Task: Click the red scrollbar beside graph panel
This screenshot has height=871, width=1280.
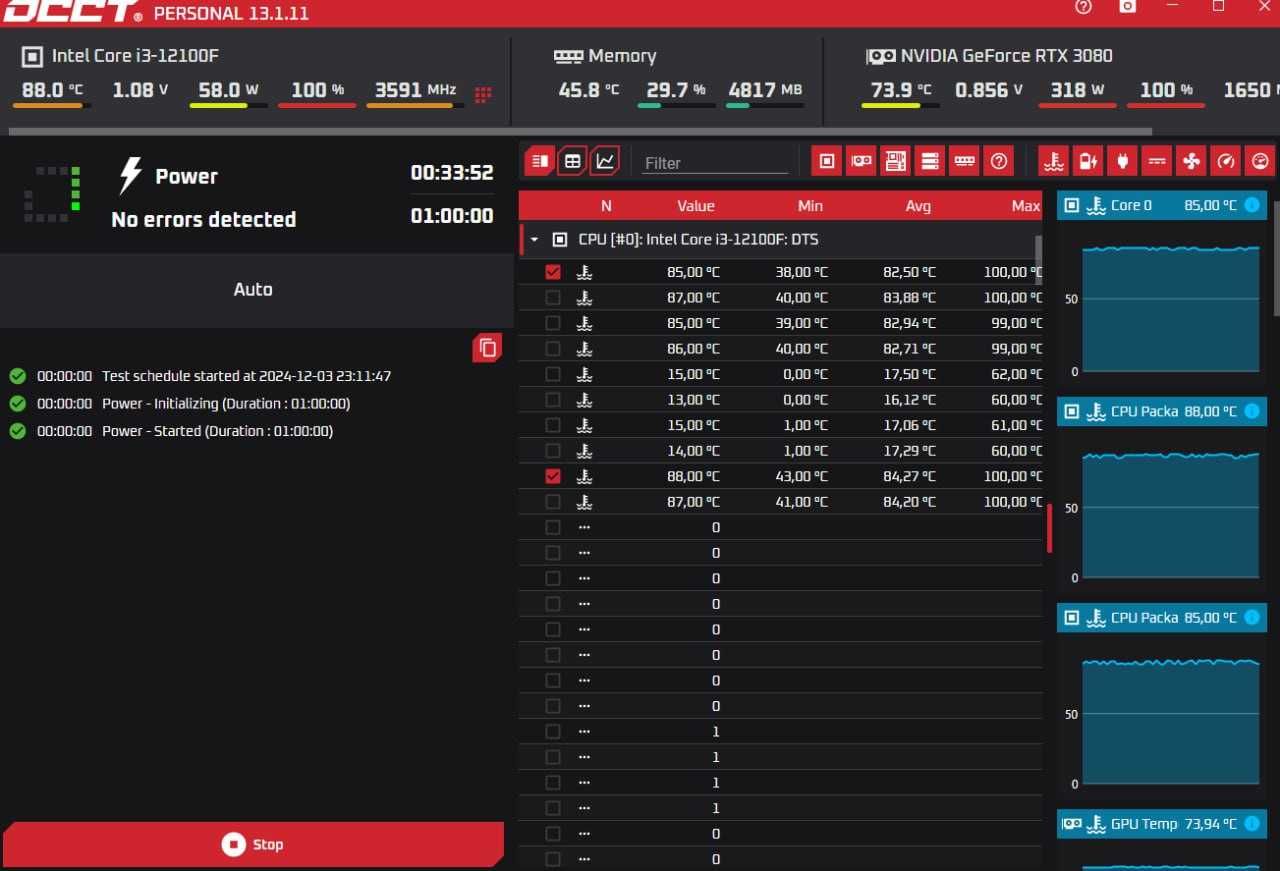Action: point(1049,528)
